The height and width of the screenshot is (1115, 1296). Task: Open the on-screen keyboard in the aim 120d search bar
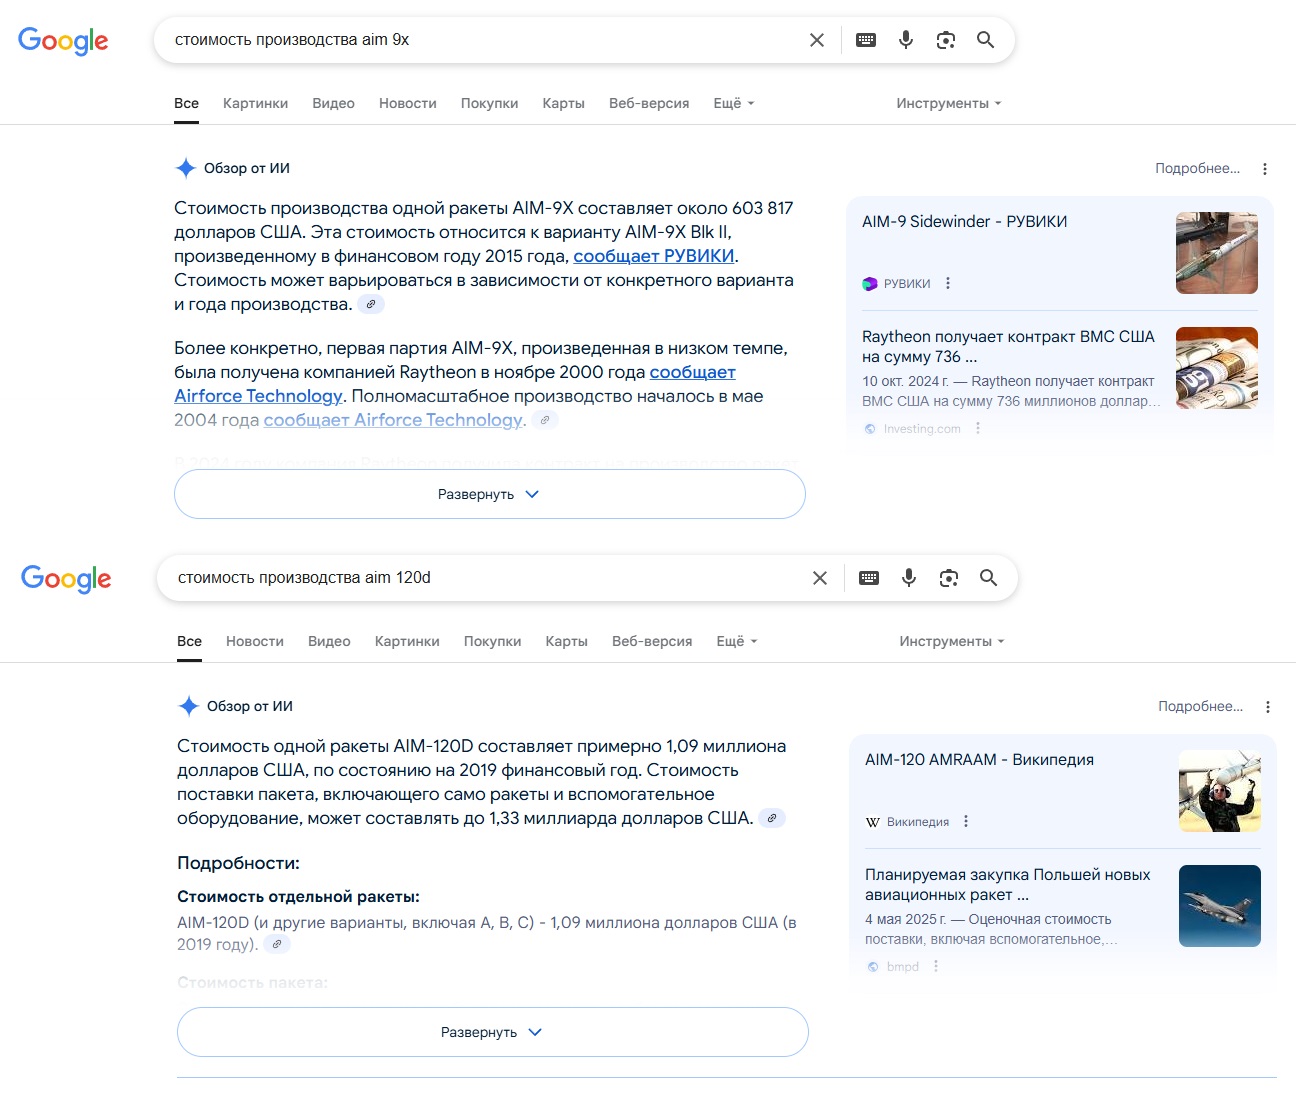[869, 578]
